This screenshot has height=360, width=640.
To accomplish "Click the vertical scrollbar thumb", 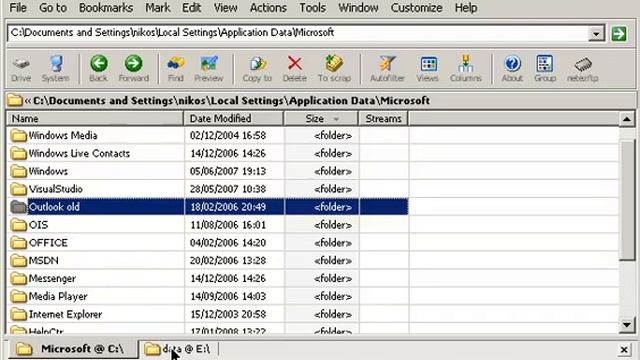I will [x=627, y=200].
